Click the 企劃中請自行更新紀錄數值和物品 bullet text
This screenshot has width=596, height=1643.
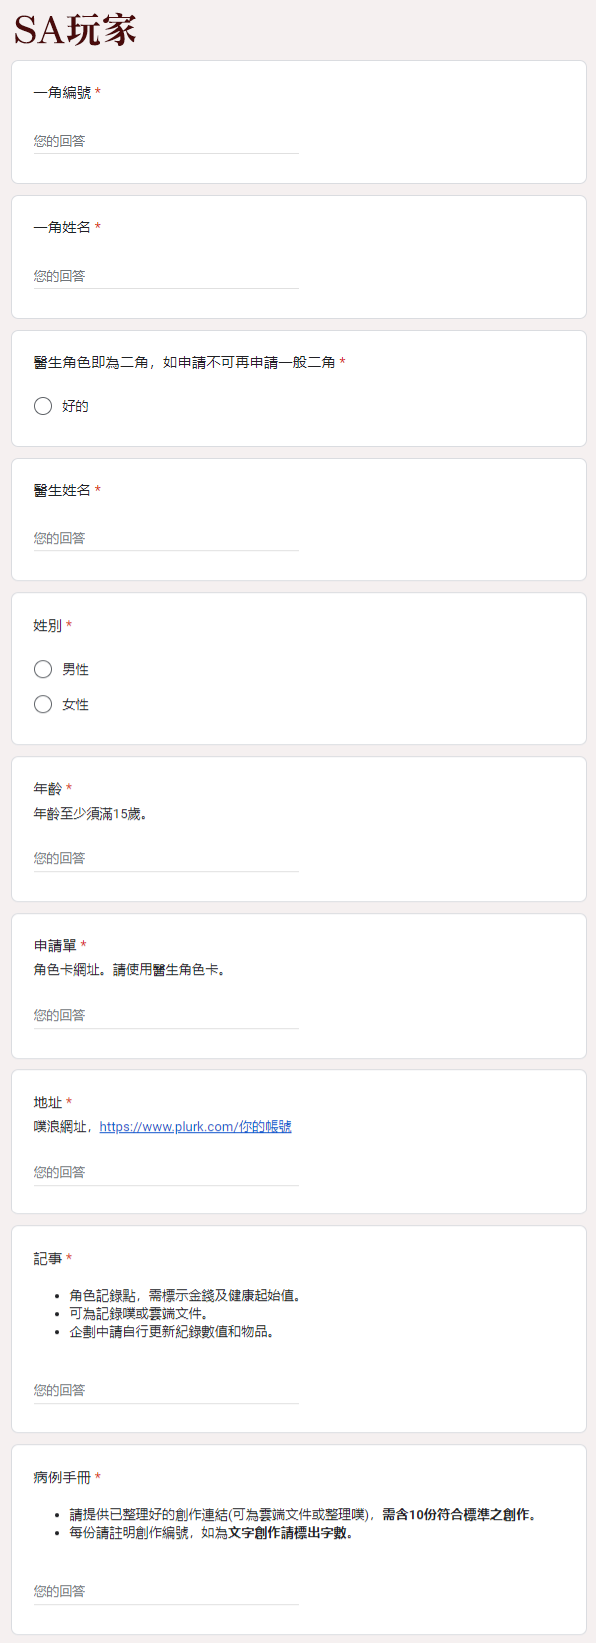point(172,1331)
